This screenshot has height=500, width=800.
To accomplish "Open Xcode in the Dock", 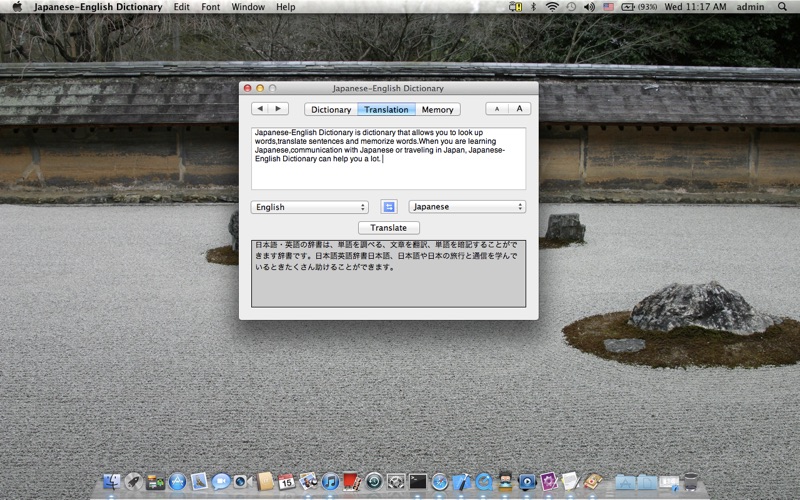I will 462,481.
